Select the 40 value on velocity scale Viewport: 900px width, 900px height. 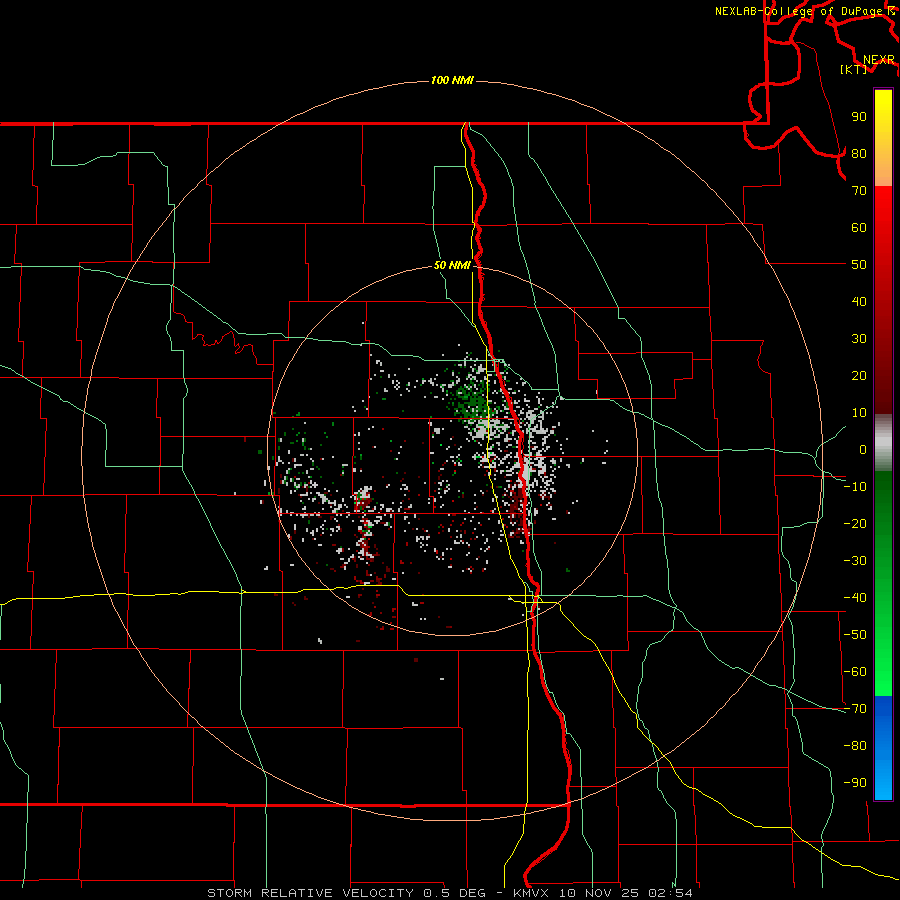pyautogui.click(x=859, y=301)
